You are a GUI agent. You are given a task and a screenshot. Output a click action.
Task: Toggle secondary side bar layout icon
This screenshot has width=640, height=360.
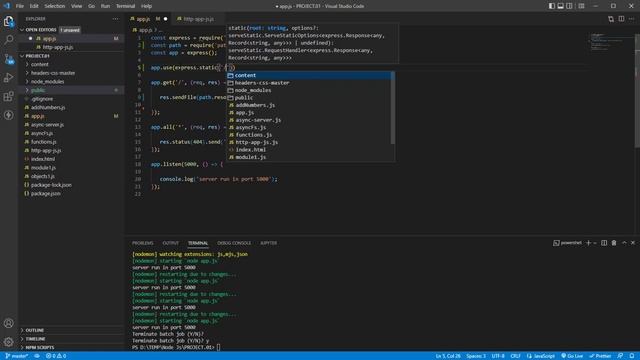[569, 6]
